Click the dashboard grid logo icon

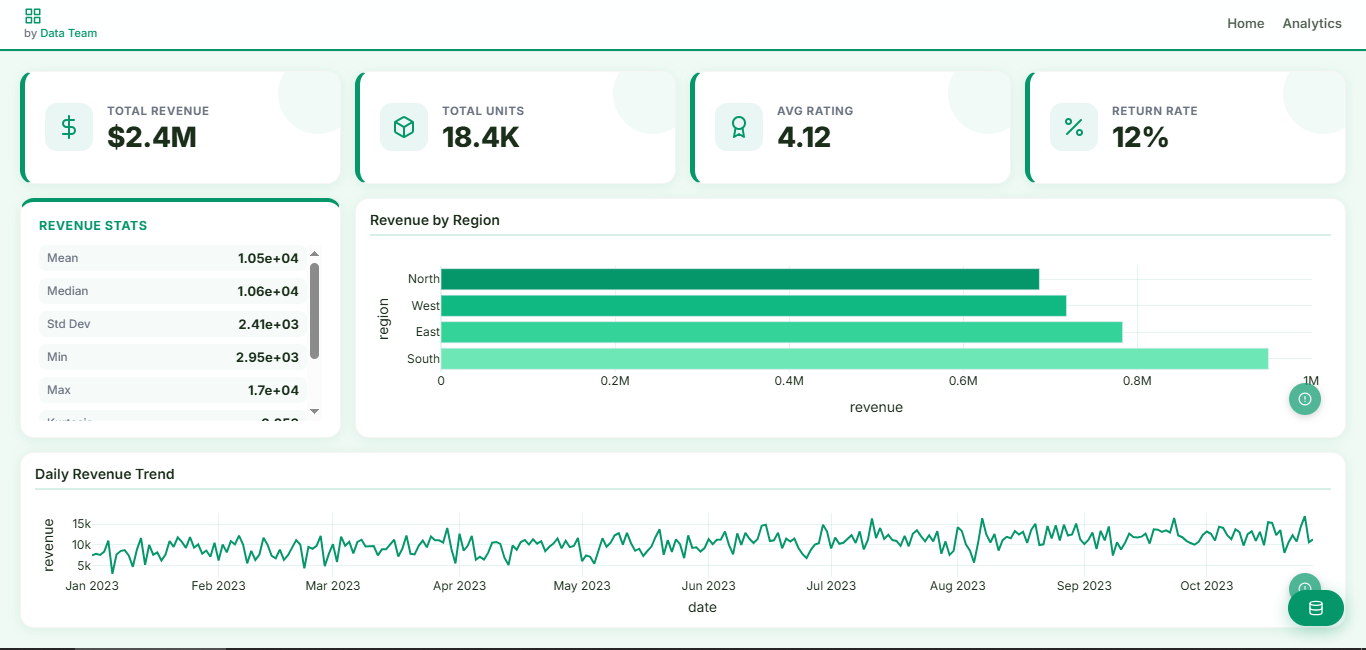[x=33, y=16]
